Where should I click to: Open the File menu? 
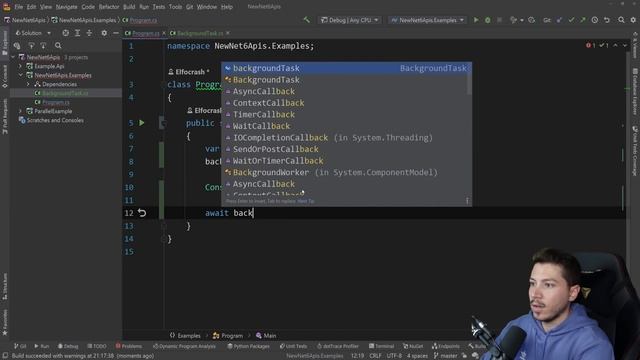pyautogui.click(x=19, y=7)
